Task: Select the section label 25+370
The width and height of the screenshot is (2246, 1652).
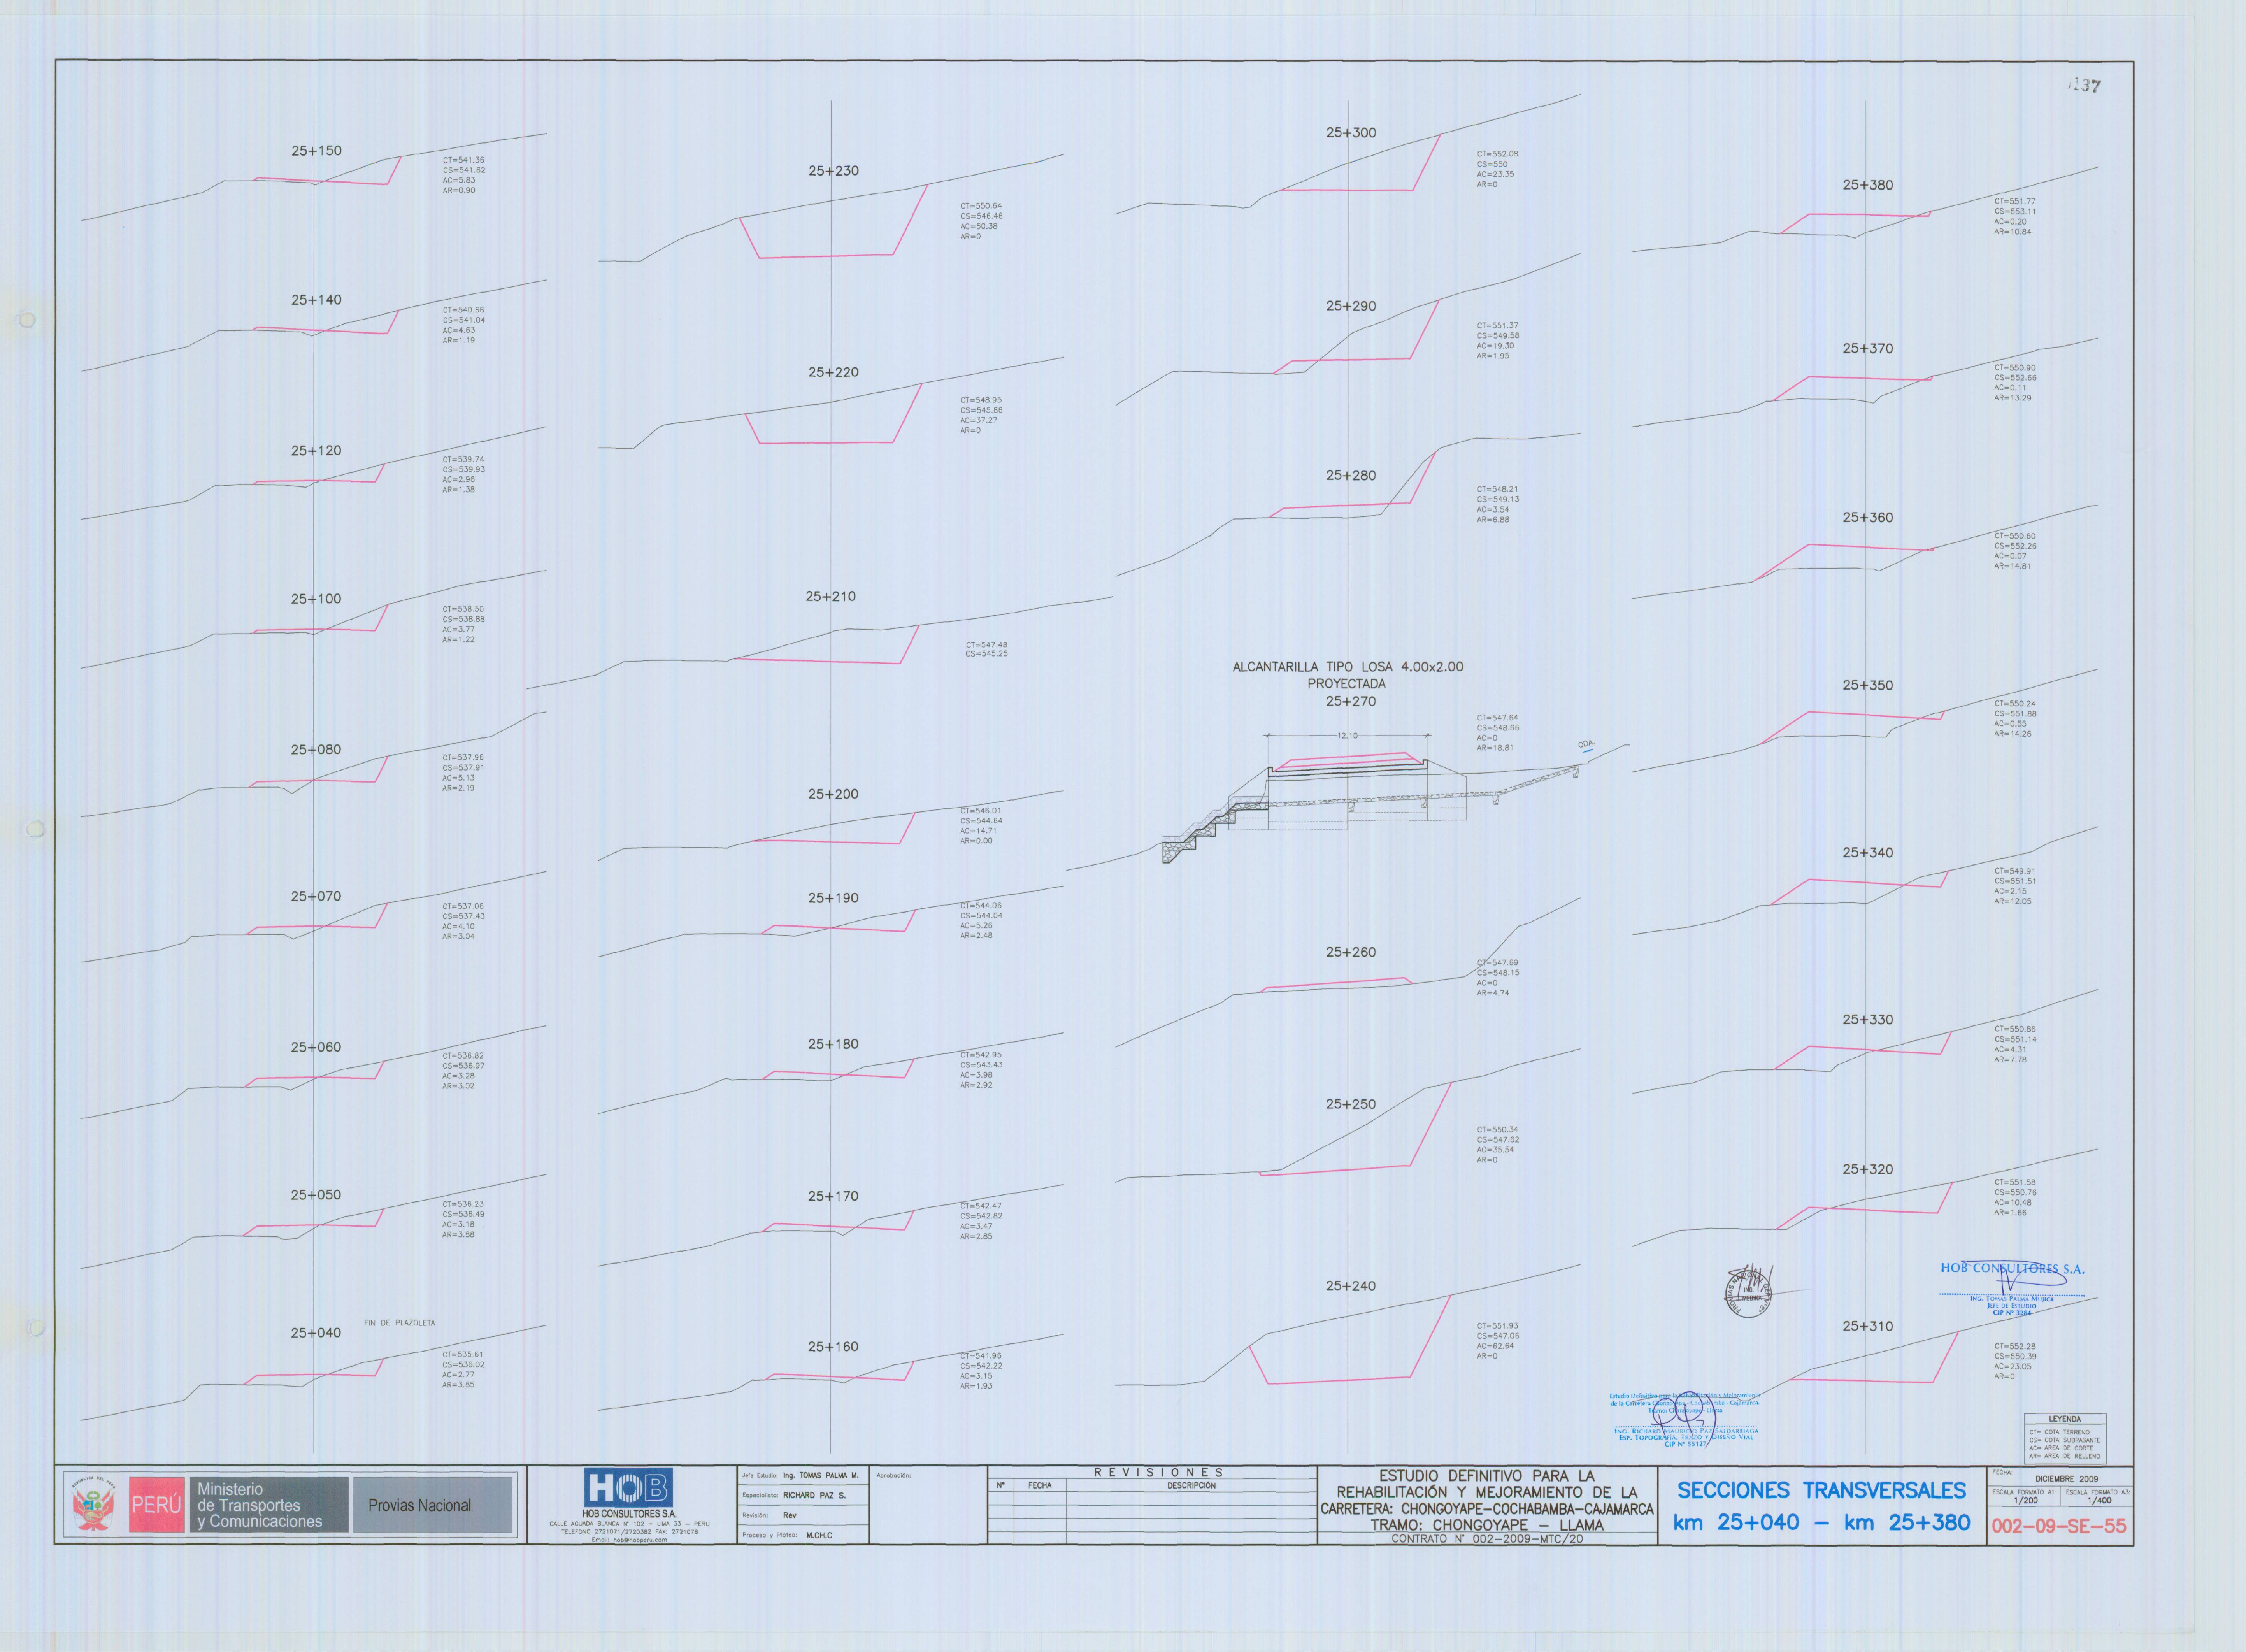Action: click(x=1868, y=349)
